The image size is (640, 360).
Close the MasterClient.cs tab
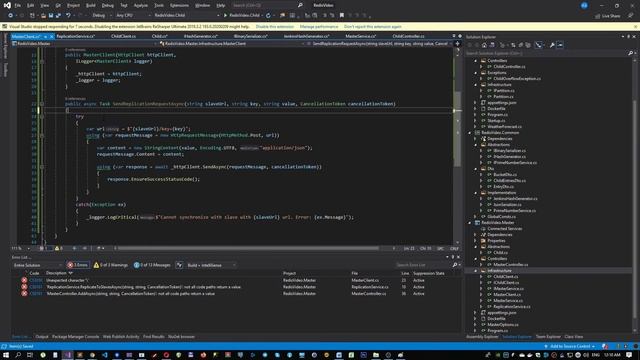(x=51, y=37)
